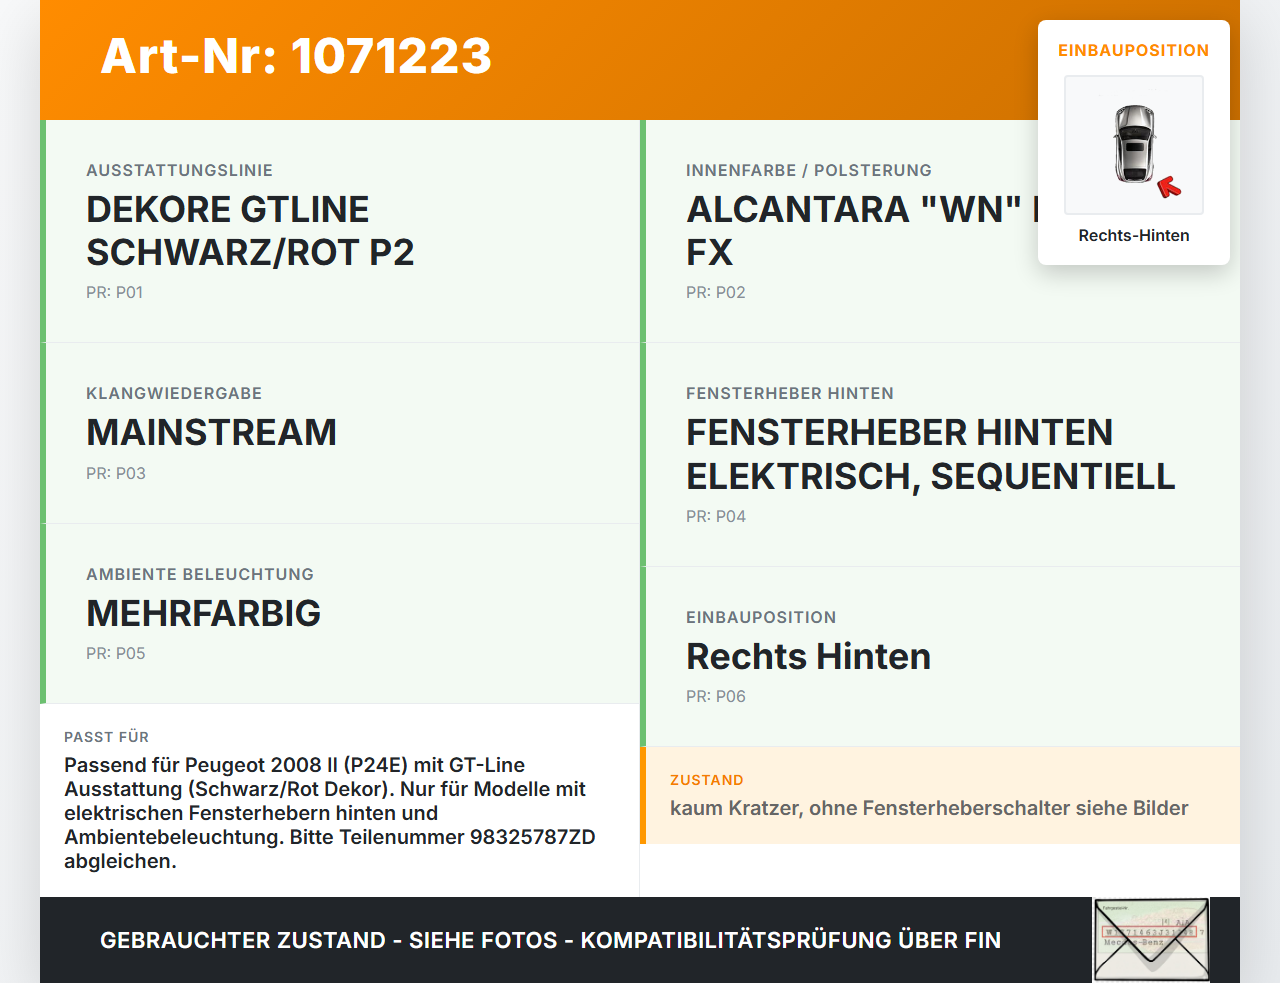Viewport: 1280px width, 983px height.
Task: Click PR: P05 code
Action: [116, 653]
